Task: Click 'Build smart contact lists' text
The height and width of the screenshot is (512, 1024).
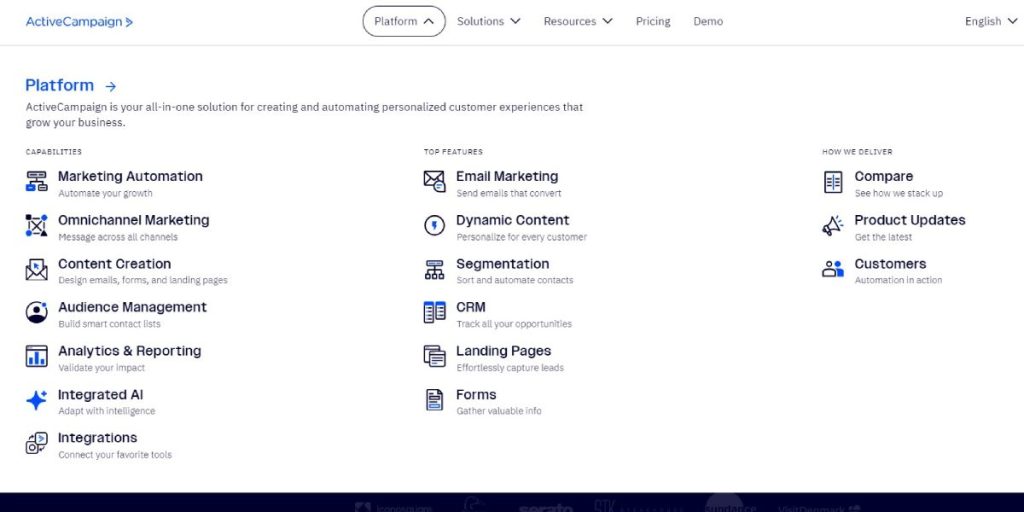Action: 109,324
